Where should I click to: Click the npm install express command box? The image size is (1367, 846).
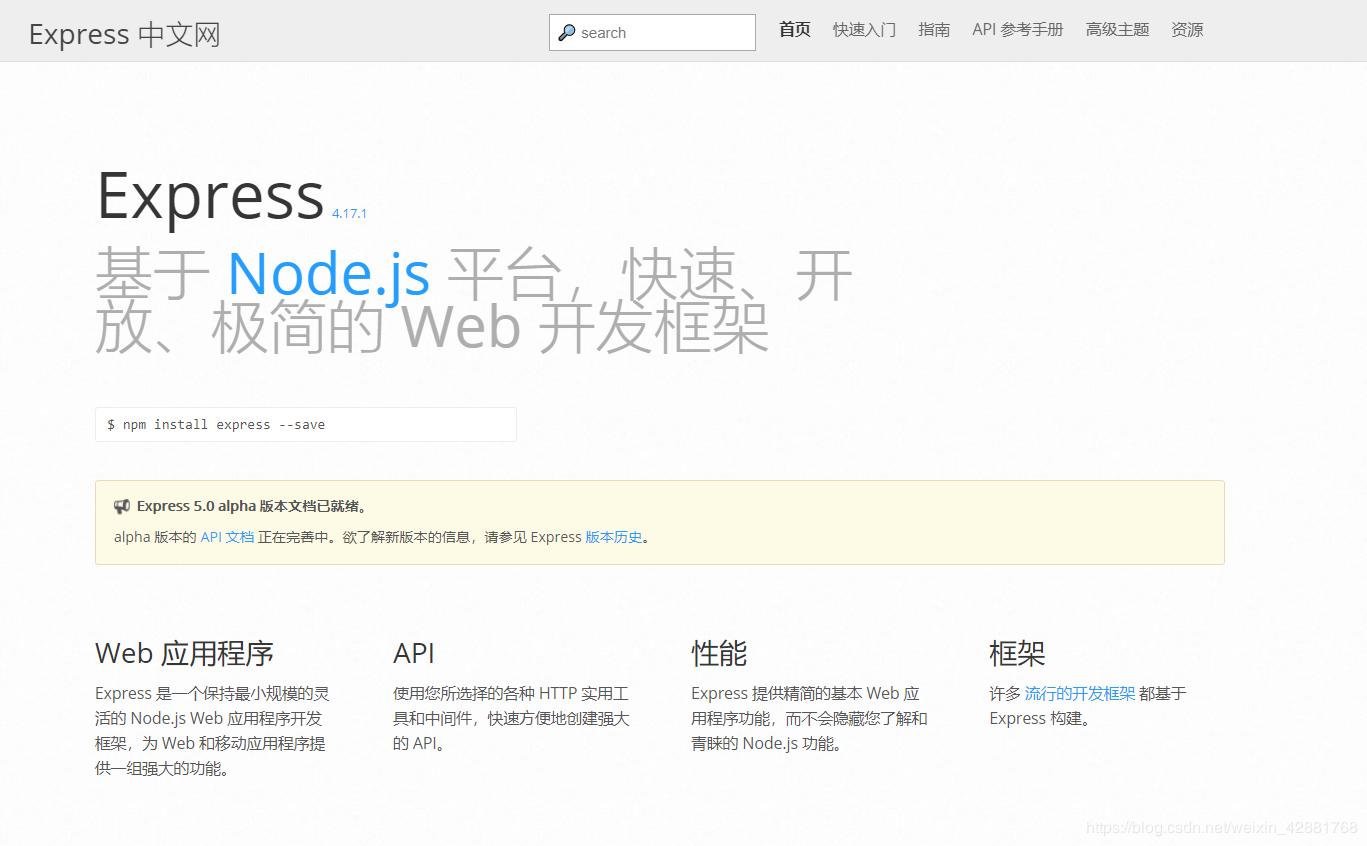point(305,424)
